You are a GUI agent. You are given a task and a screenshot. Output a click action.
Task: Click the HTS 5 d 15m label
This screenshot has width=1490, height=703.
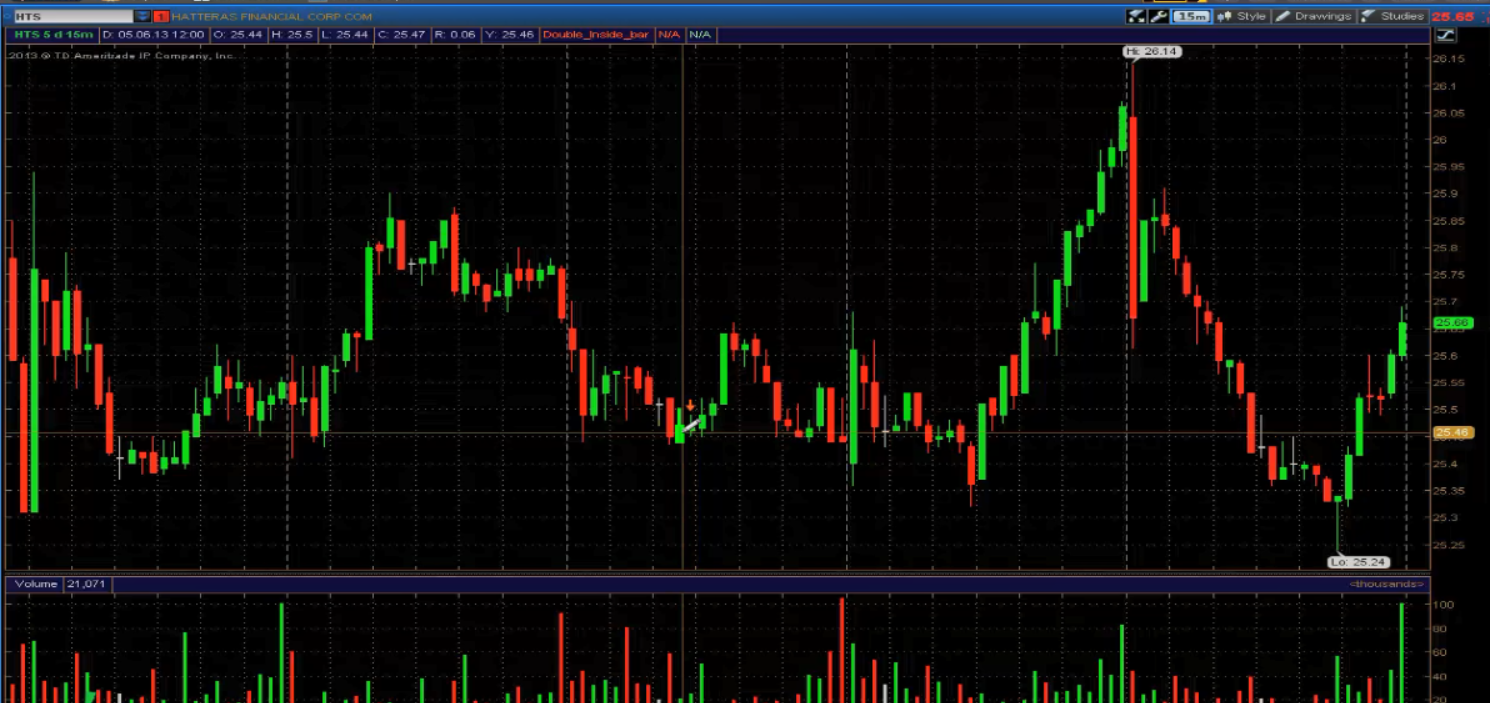53,35
